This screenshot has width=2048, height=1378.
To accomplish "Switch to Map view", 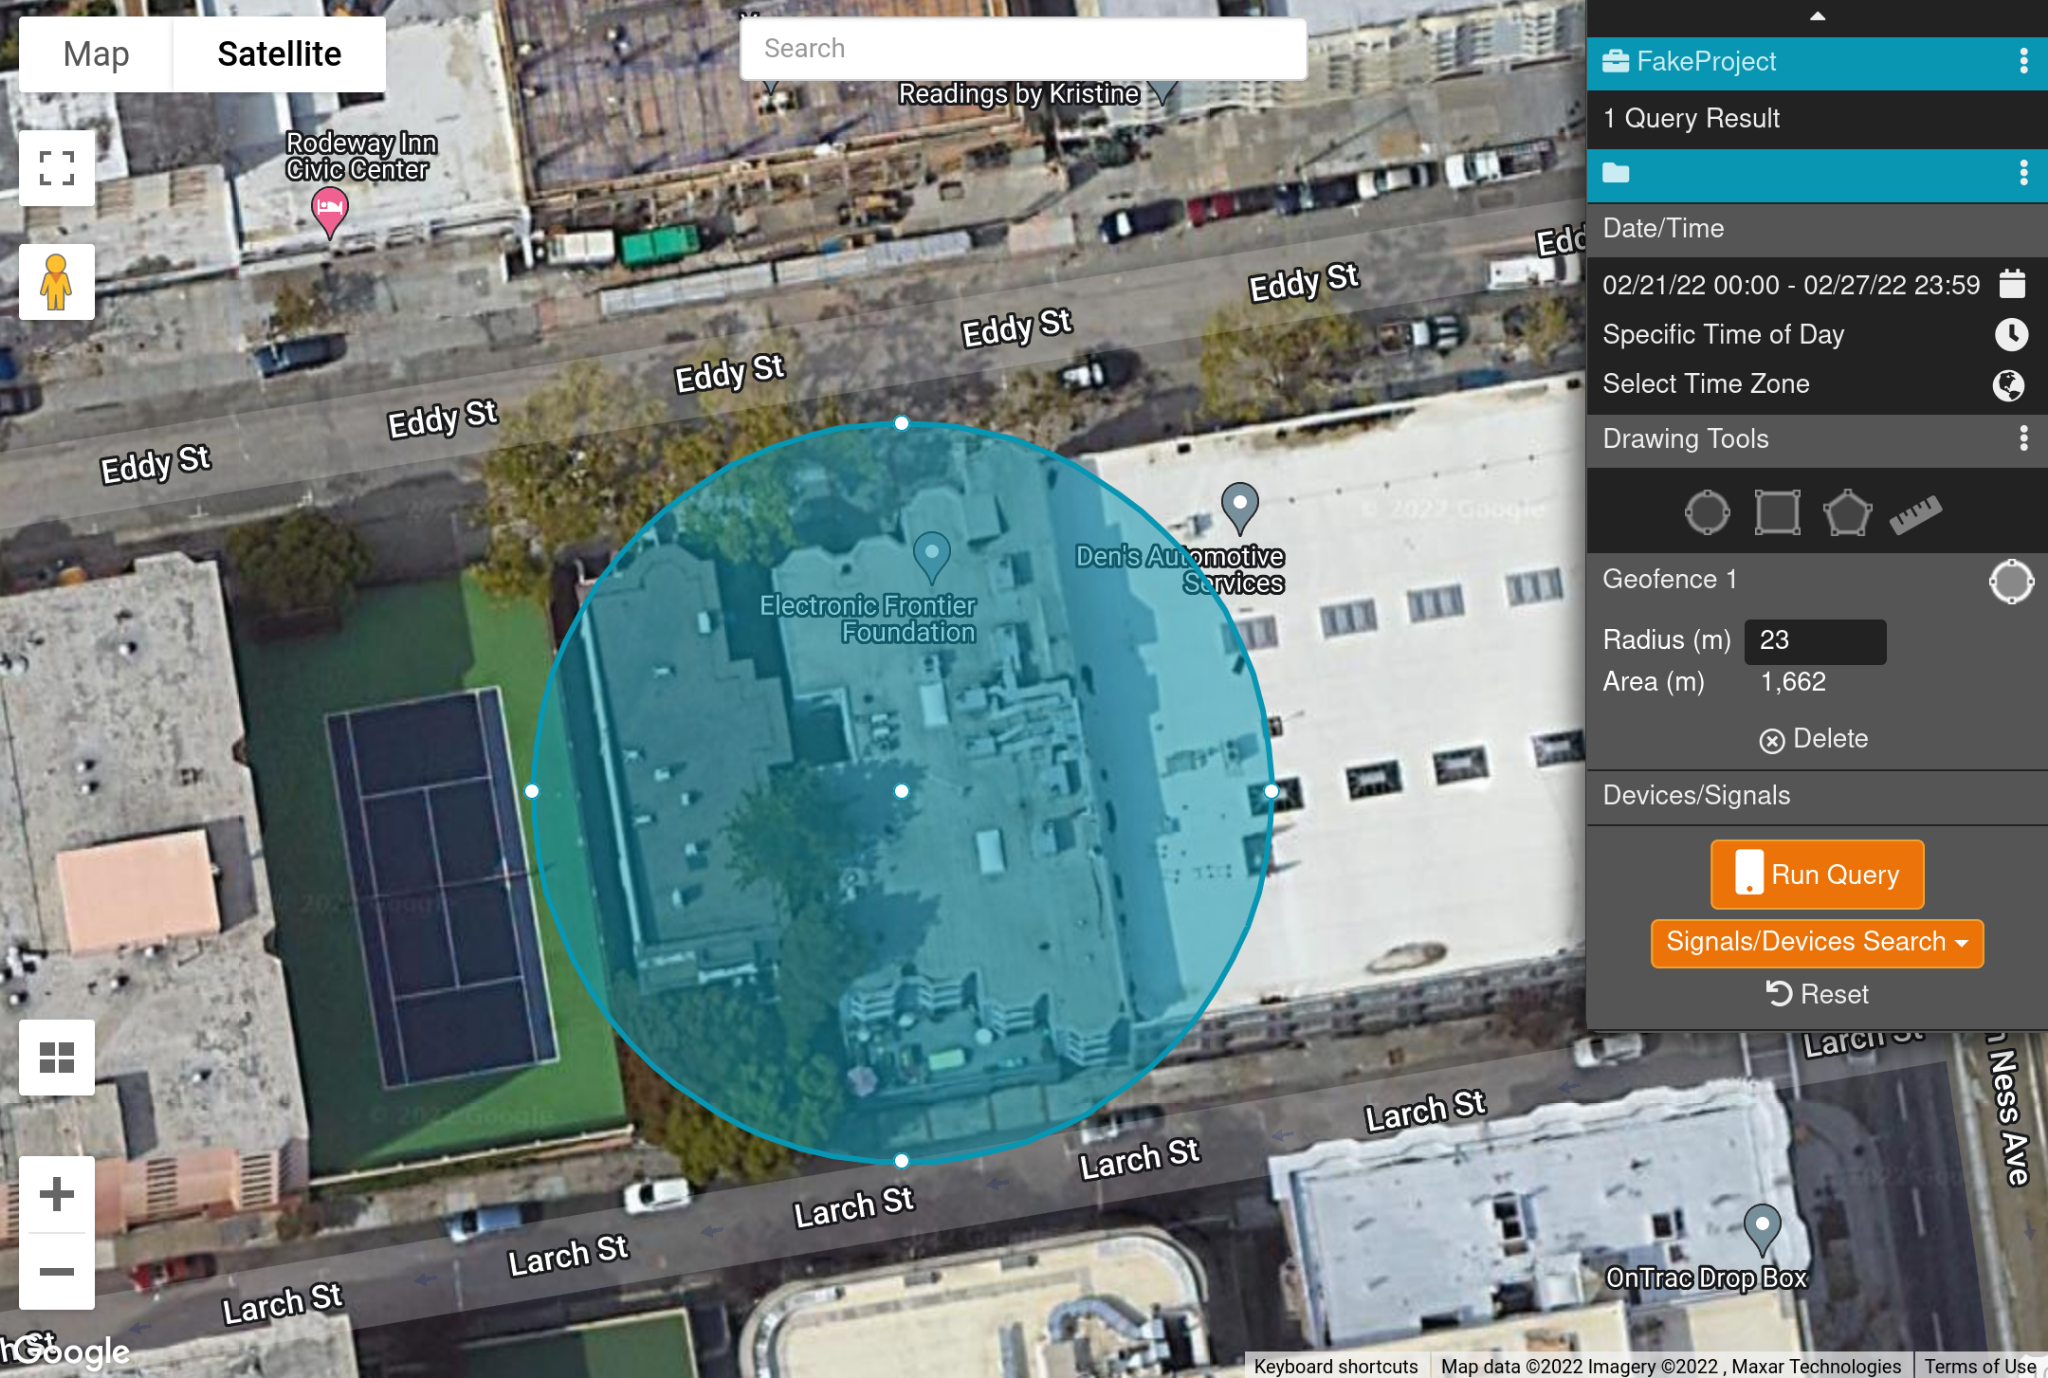I will tap(96, 54).
